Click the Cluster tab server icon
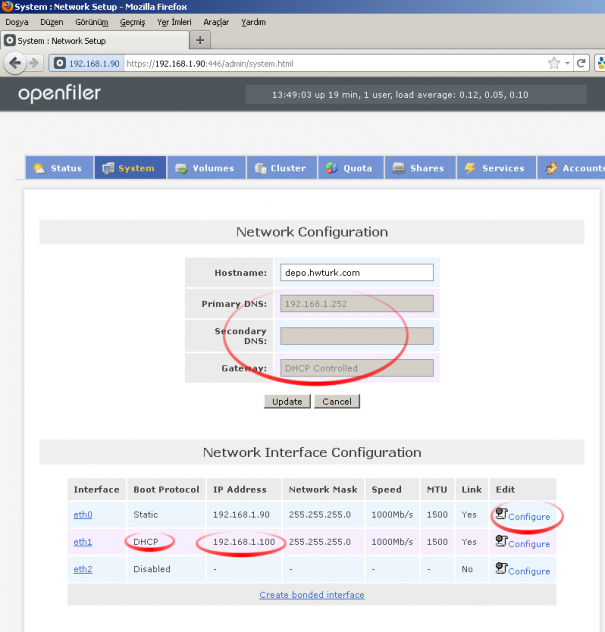 260,168
